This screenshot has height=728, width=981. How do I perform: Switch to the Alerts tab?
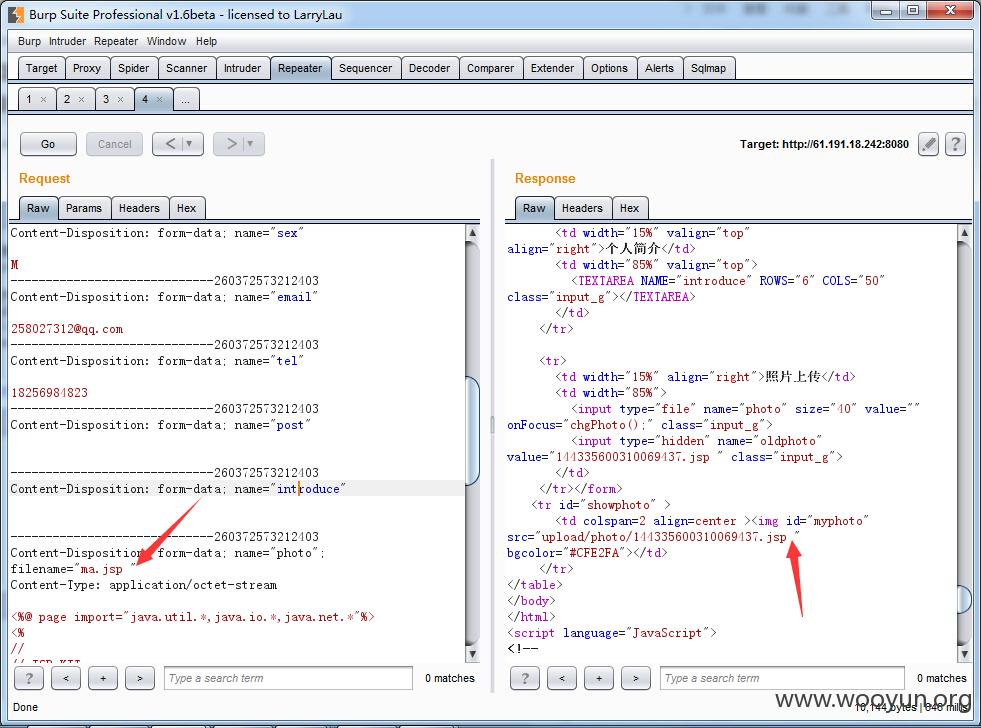[659, 68]
